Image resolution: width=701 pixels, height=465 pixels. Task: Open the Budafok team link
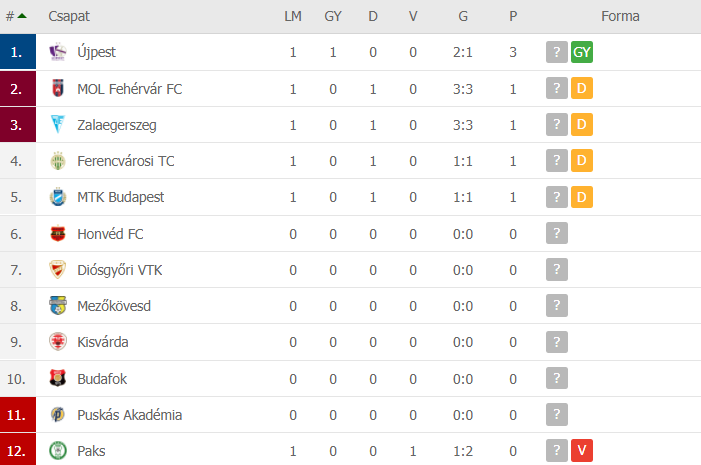point(102,379)
